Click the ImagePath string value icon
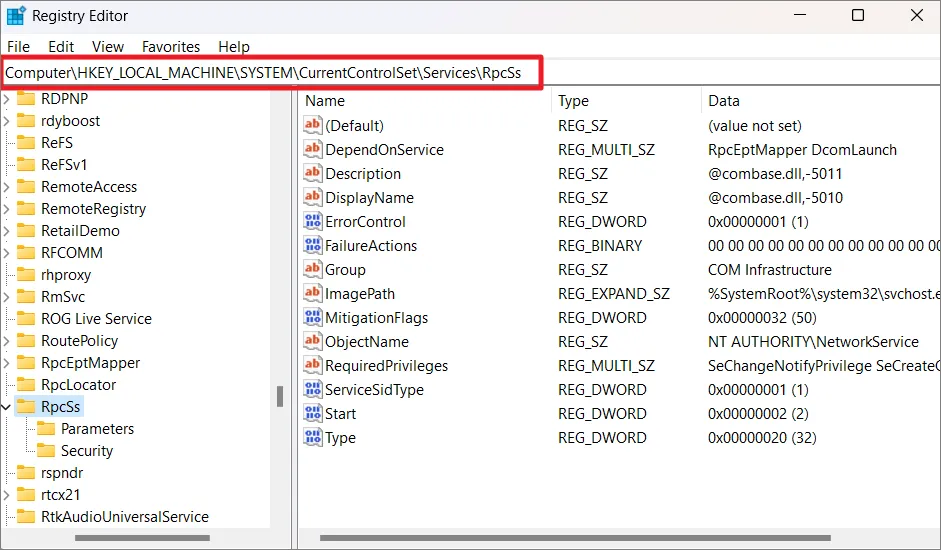Viewport: 941px width, 550px height. point(313,294)
